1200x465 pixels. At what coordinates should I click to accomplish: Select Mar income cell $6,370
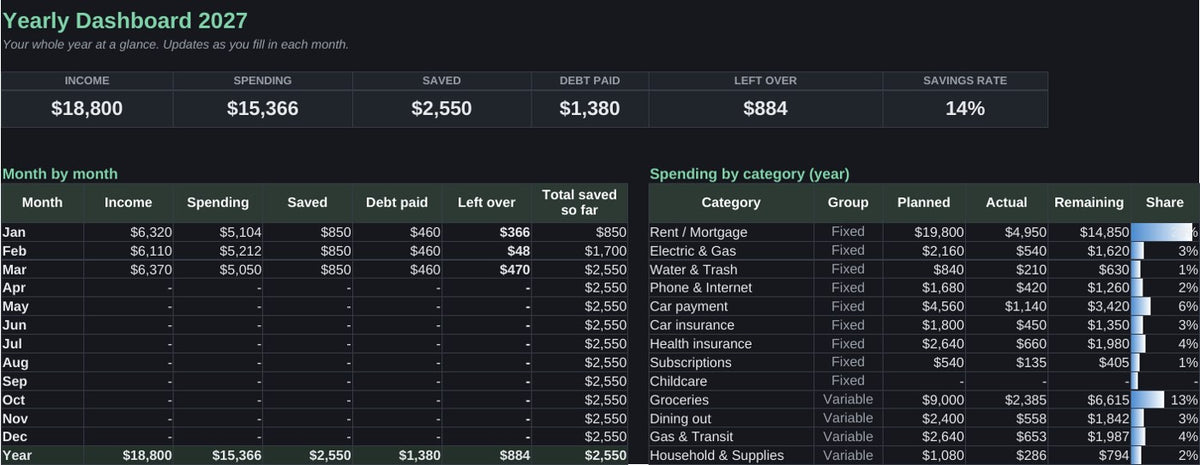point(129,269)
